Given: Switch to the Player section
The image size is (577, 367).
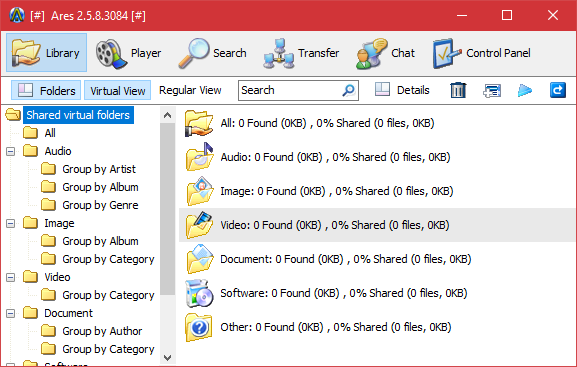Looking at the screenshot, I should tap(128, 53).
